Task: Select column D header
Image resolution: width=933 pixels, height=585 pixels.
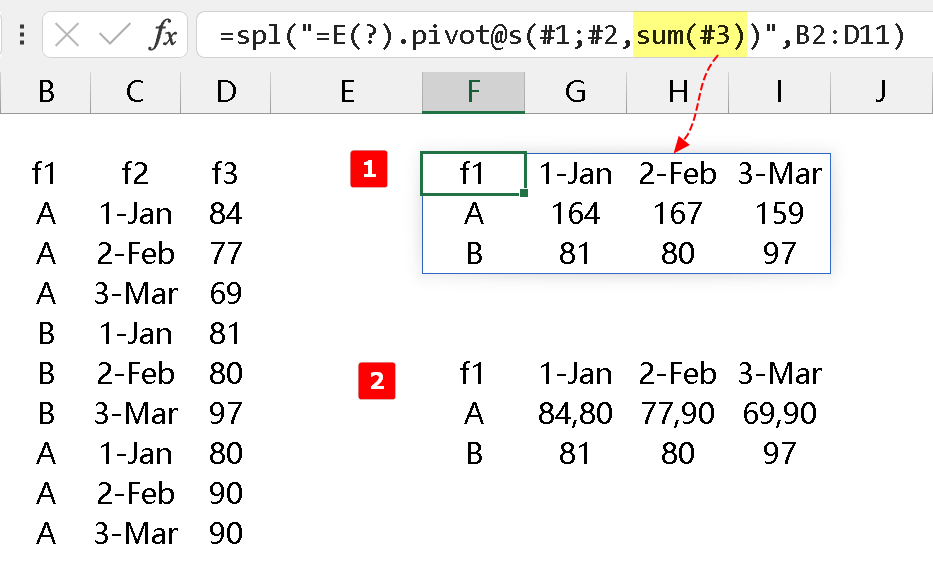Action: click(226, 92)
